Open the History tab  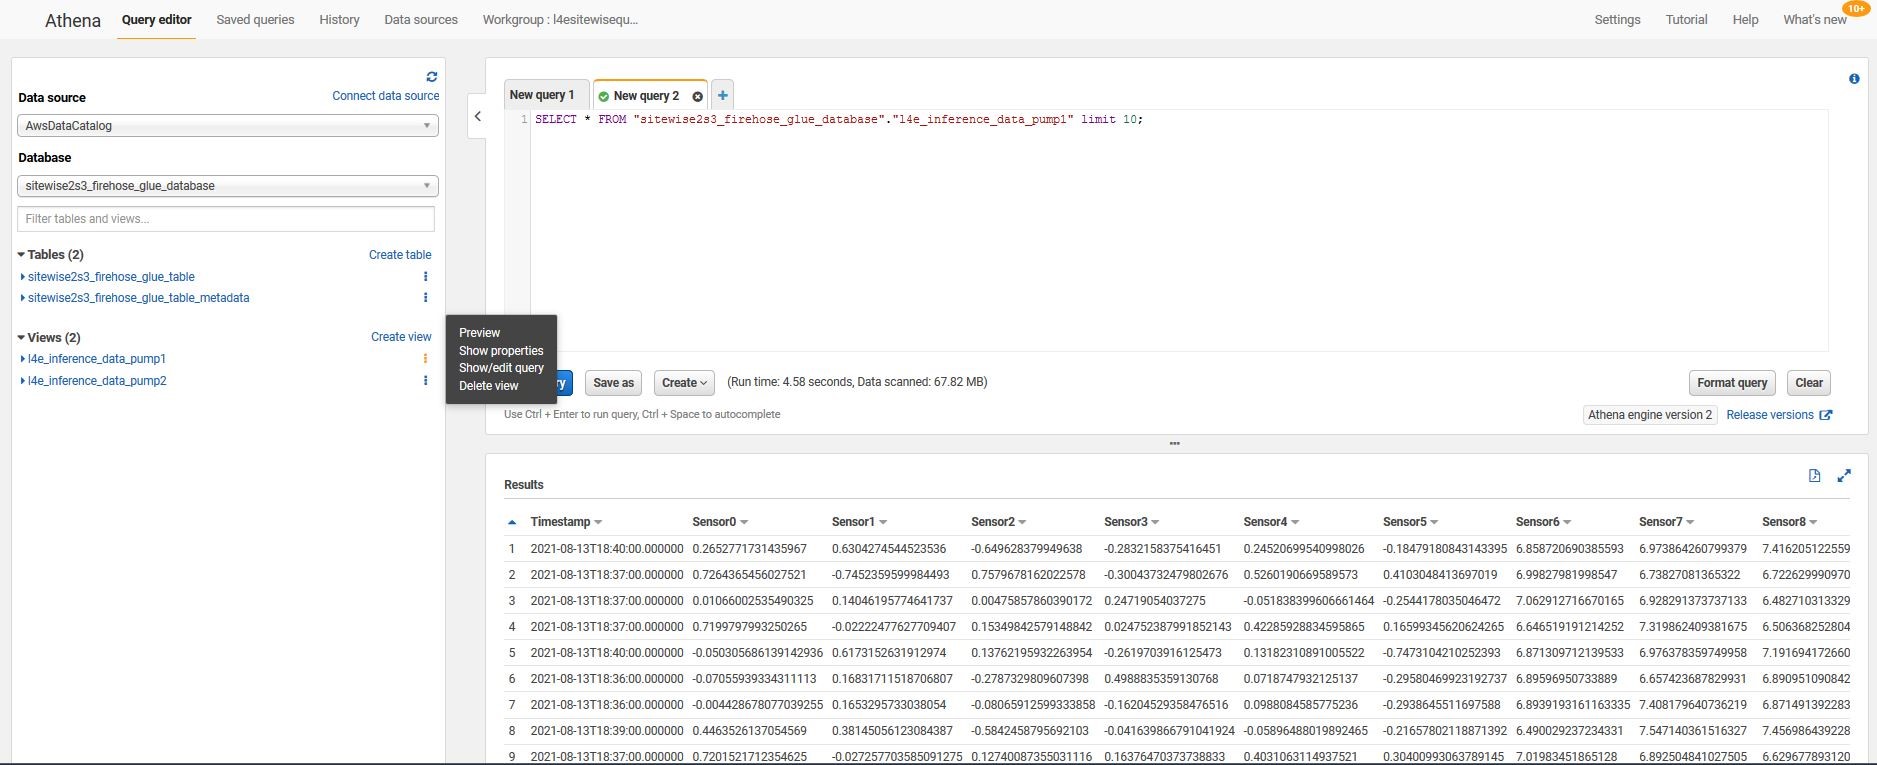(x=339, y=20)
